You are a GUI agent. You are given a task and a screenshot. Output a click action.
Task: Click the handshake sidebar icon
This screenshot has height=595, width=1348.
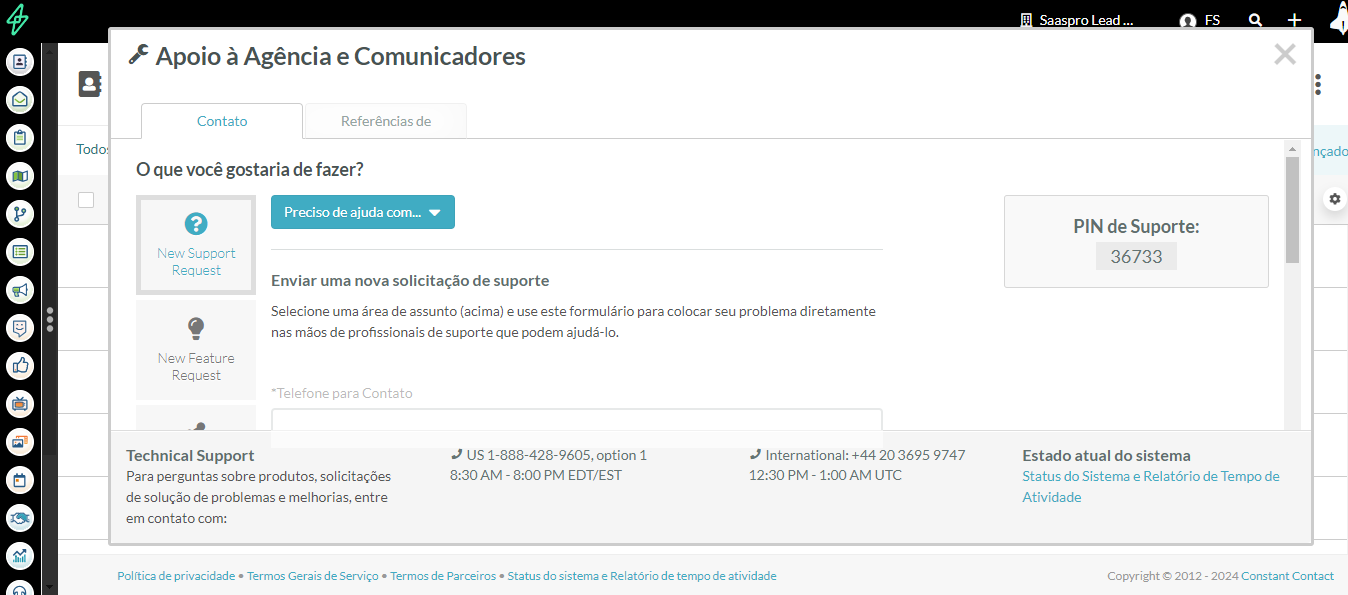tap(20, 518)
